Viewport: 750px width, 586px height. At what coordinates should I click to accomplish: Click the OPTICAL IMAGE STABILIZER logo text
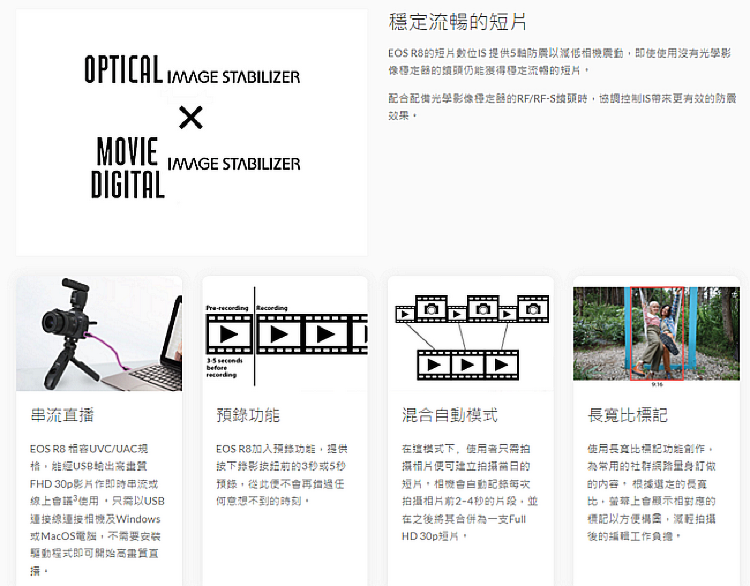click(192, 70)
